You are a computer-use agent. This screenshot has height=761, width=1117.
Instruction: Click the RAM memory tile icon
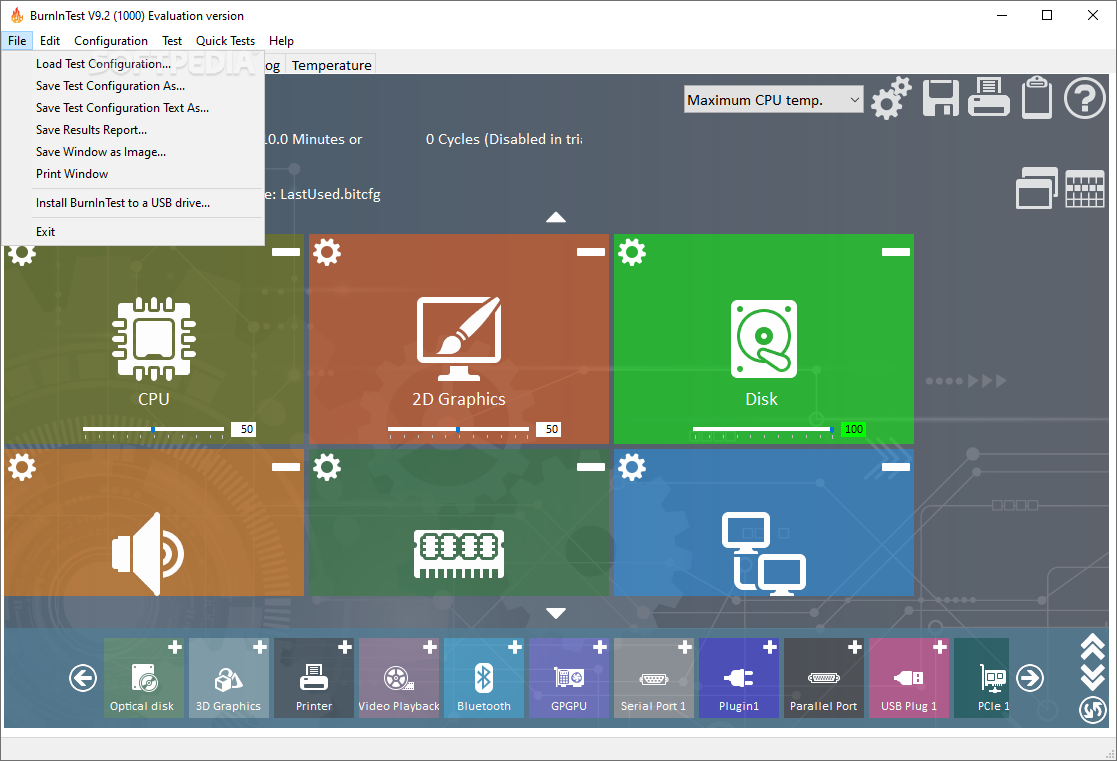coord(459,554)
